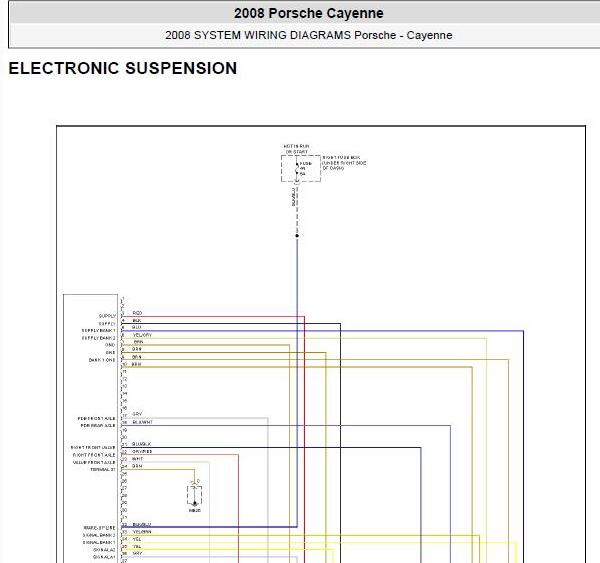Click the "2008 SYSTEM WIRING DIAGRAMS Porsche - Cayenne" subtitle
Screen dimensions: 600x563
coord(308,35)
